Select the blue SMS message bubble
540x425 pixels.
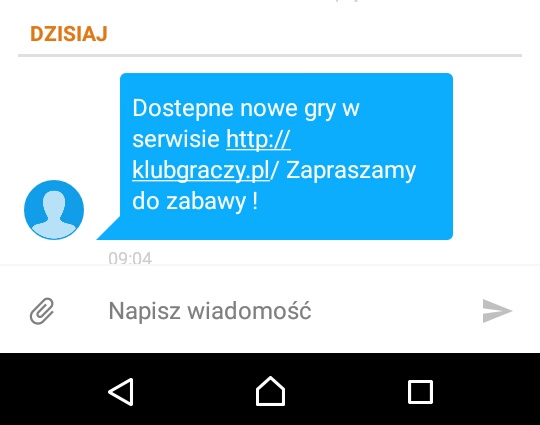286,156
